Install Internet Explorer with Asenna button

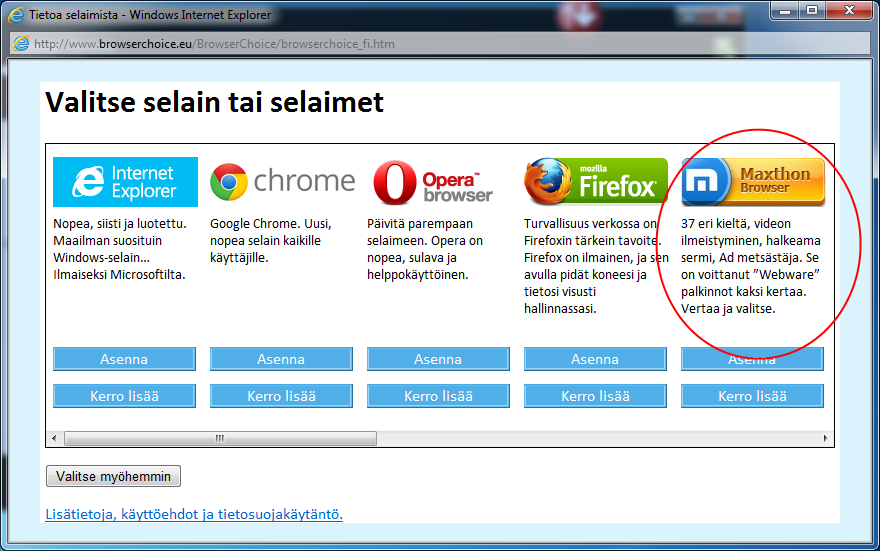[x=124, y=359]
